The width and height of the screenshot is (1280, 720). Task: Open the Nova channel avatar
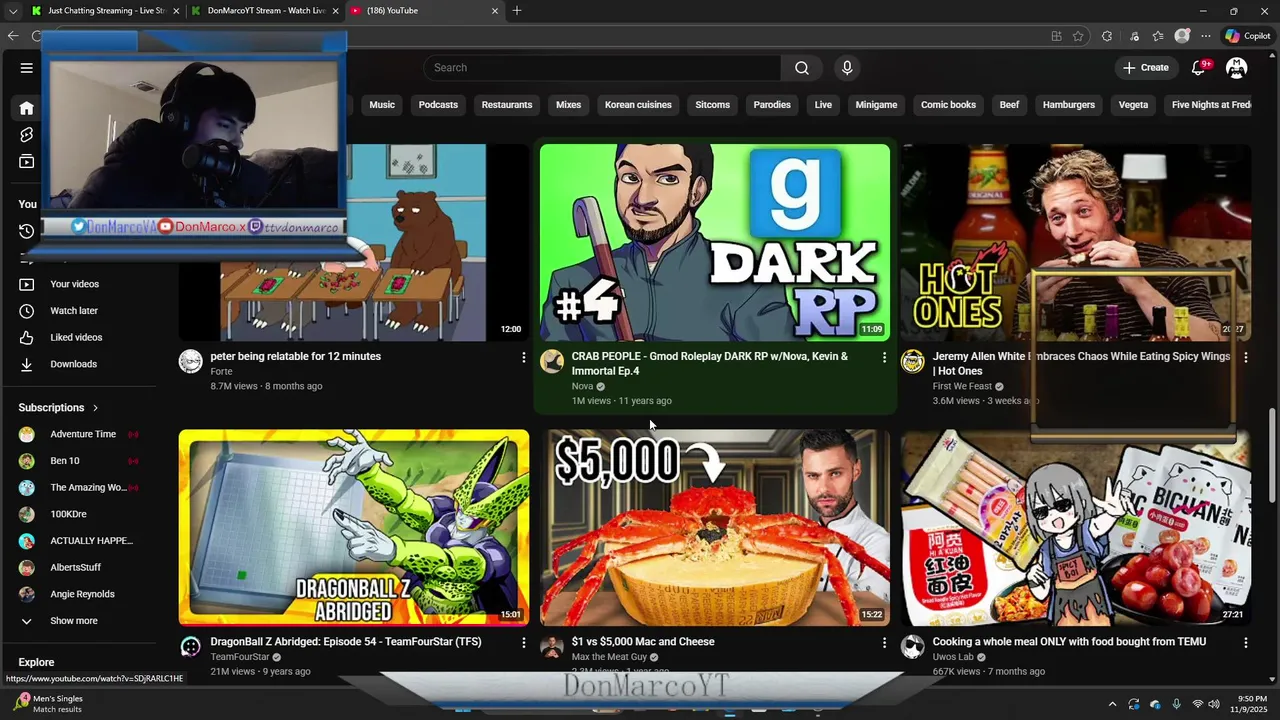click(552, 362)
